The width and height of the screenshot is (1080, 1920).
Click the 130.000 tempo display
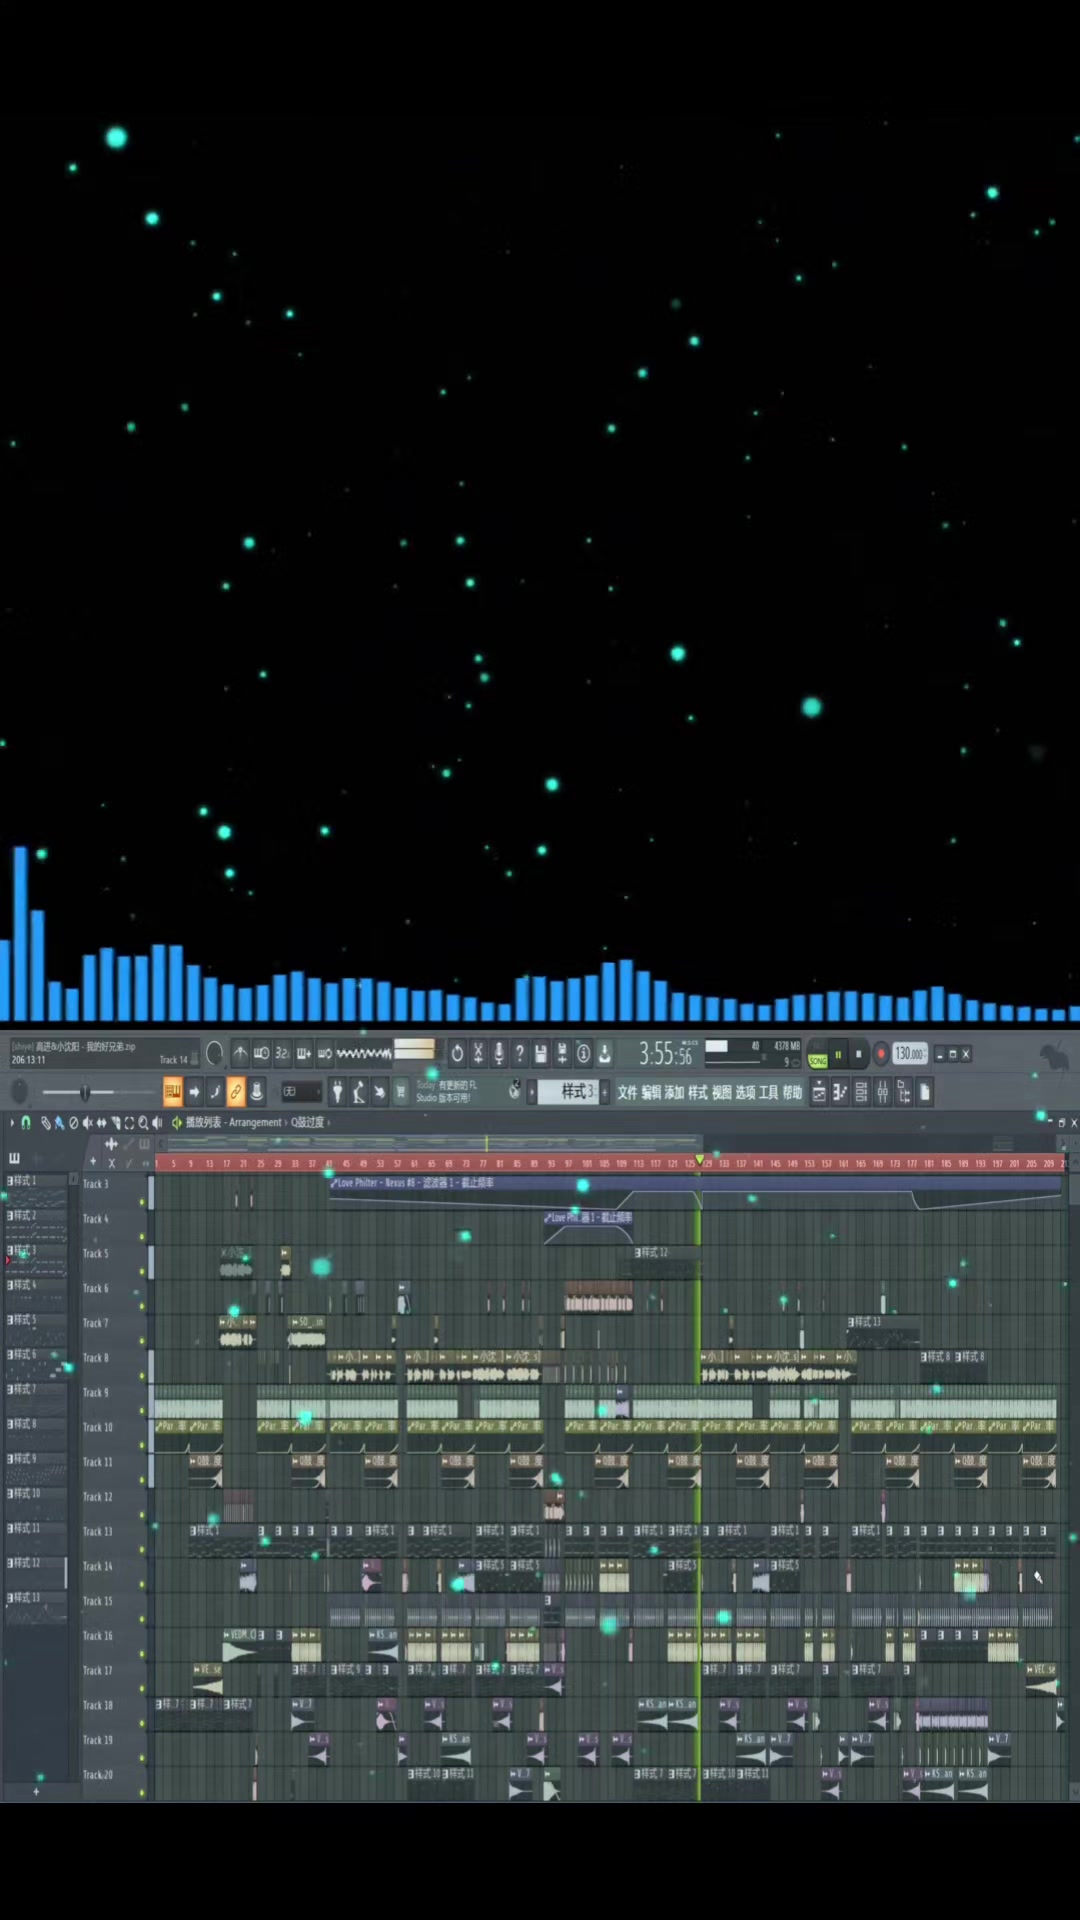(909, 1054)
